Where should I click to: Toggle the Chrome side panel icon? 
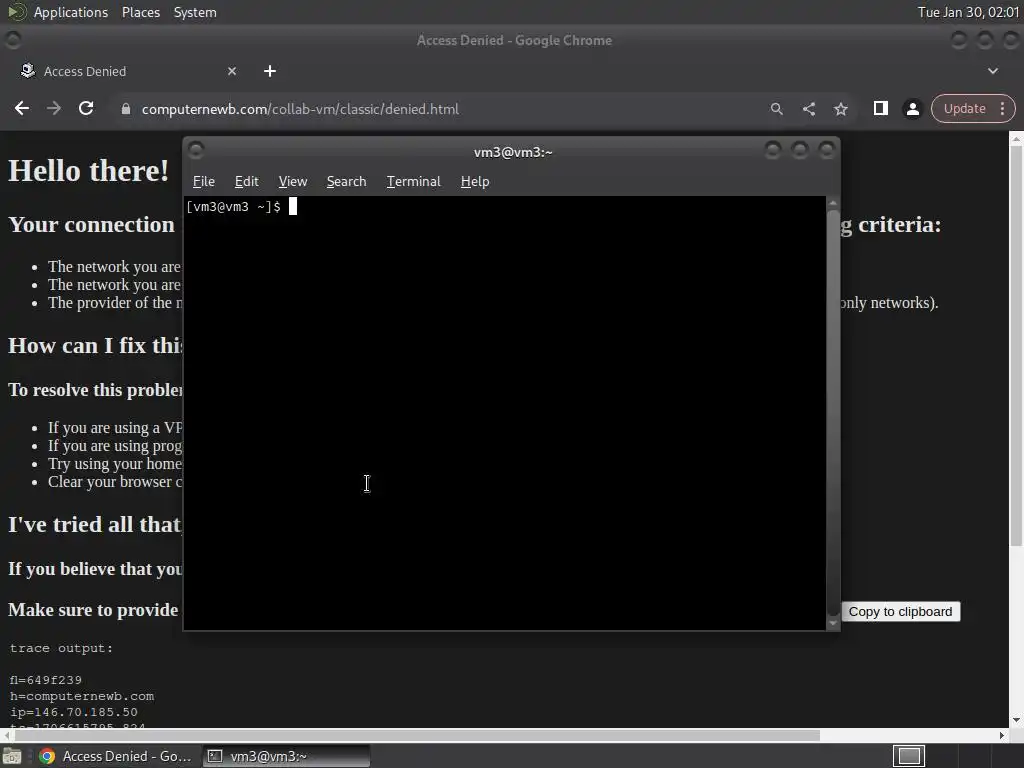pyautogui.click(x=880, y=108)
